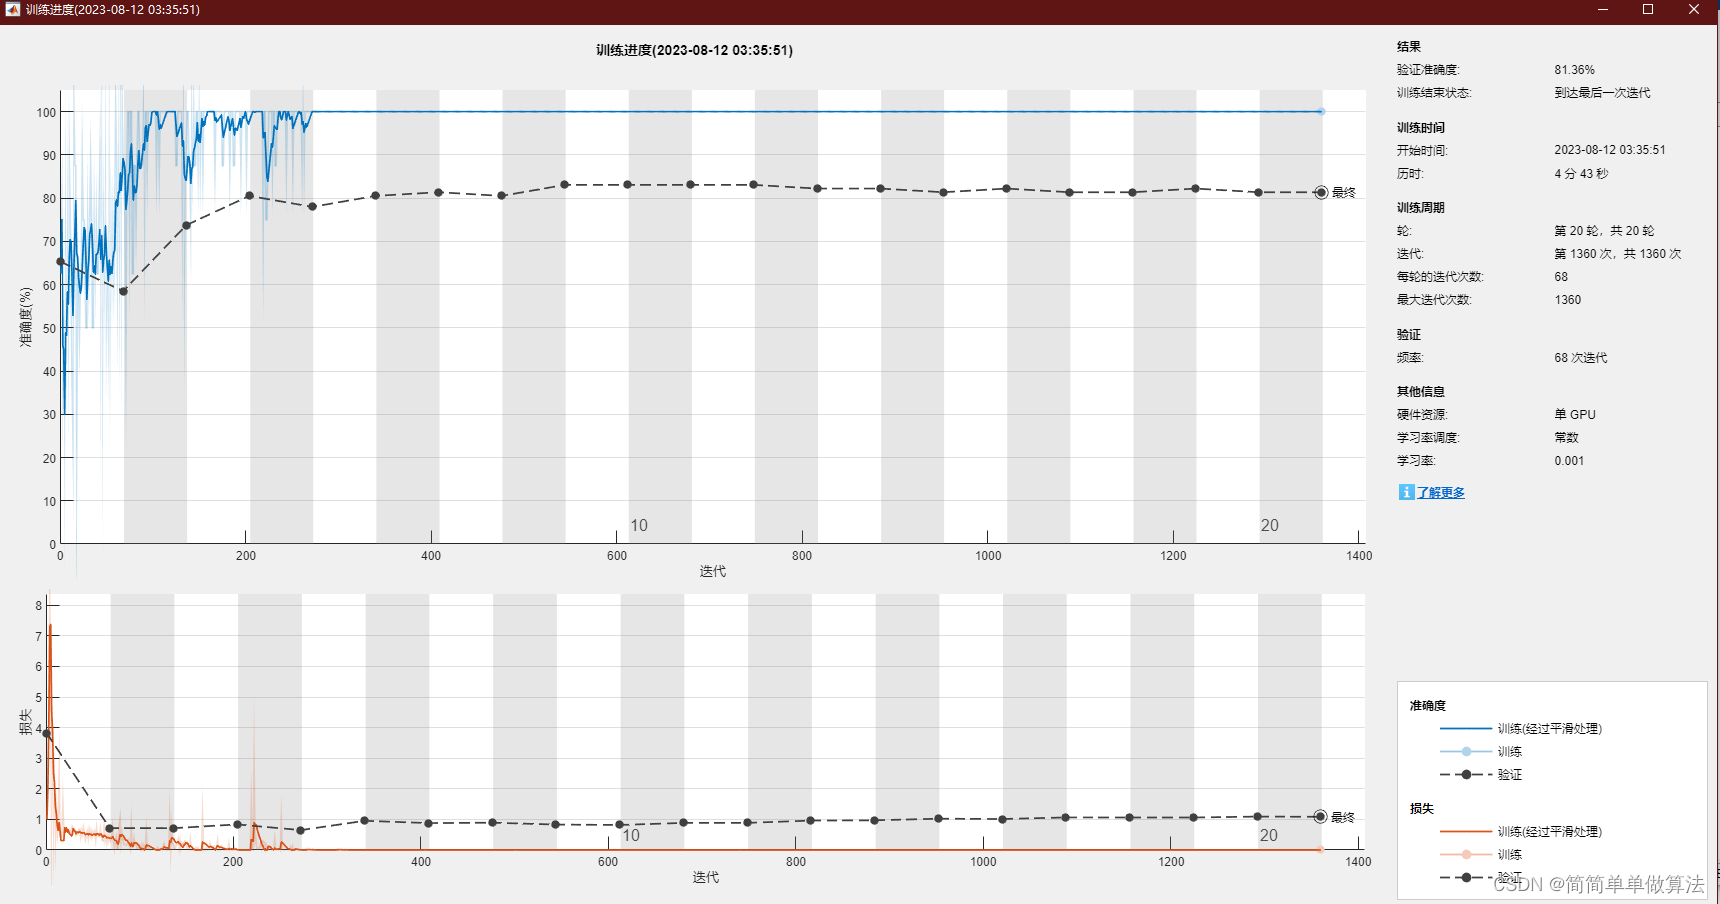Click the 频率: label
Image resolution: width=1720 pixels, height=904 pixels.
click(1410, 358)
